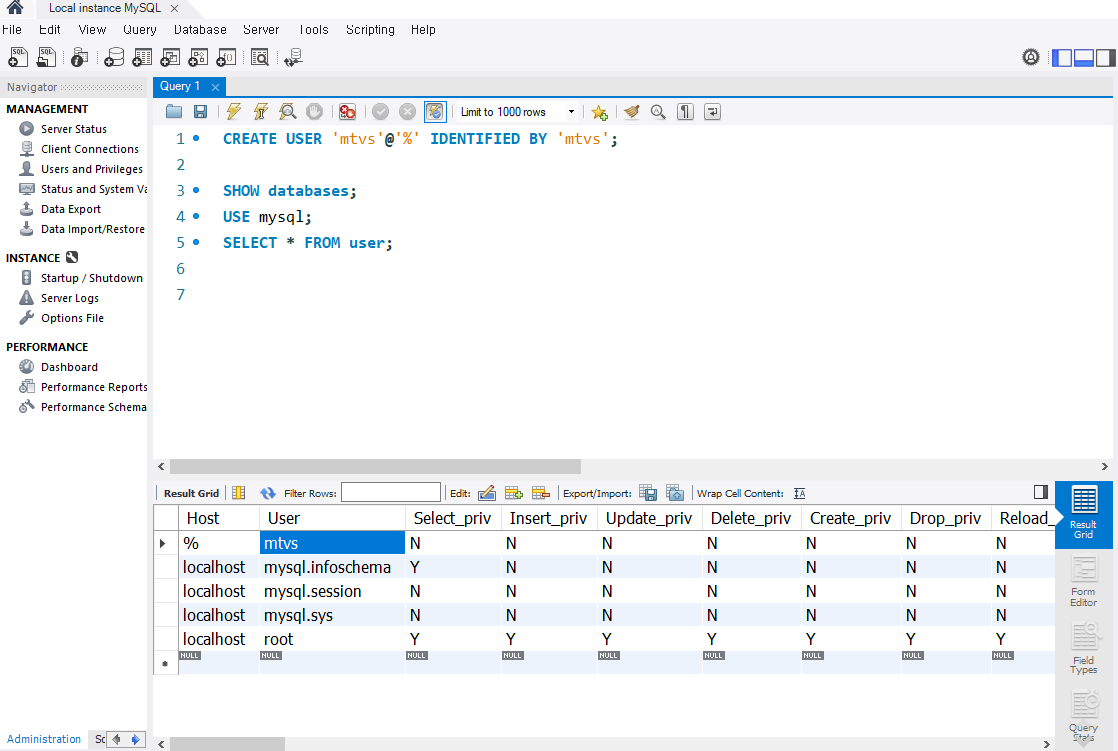1118x751 pixels.
Task: Click Server Status in Management section
Action: [x=73, y=129]
